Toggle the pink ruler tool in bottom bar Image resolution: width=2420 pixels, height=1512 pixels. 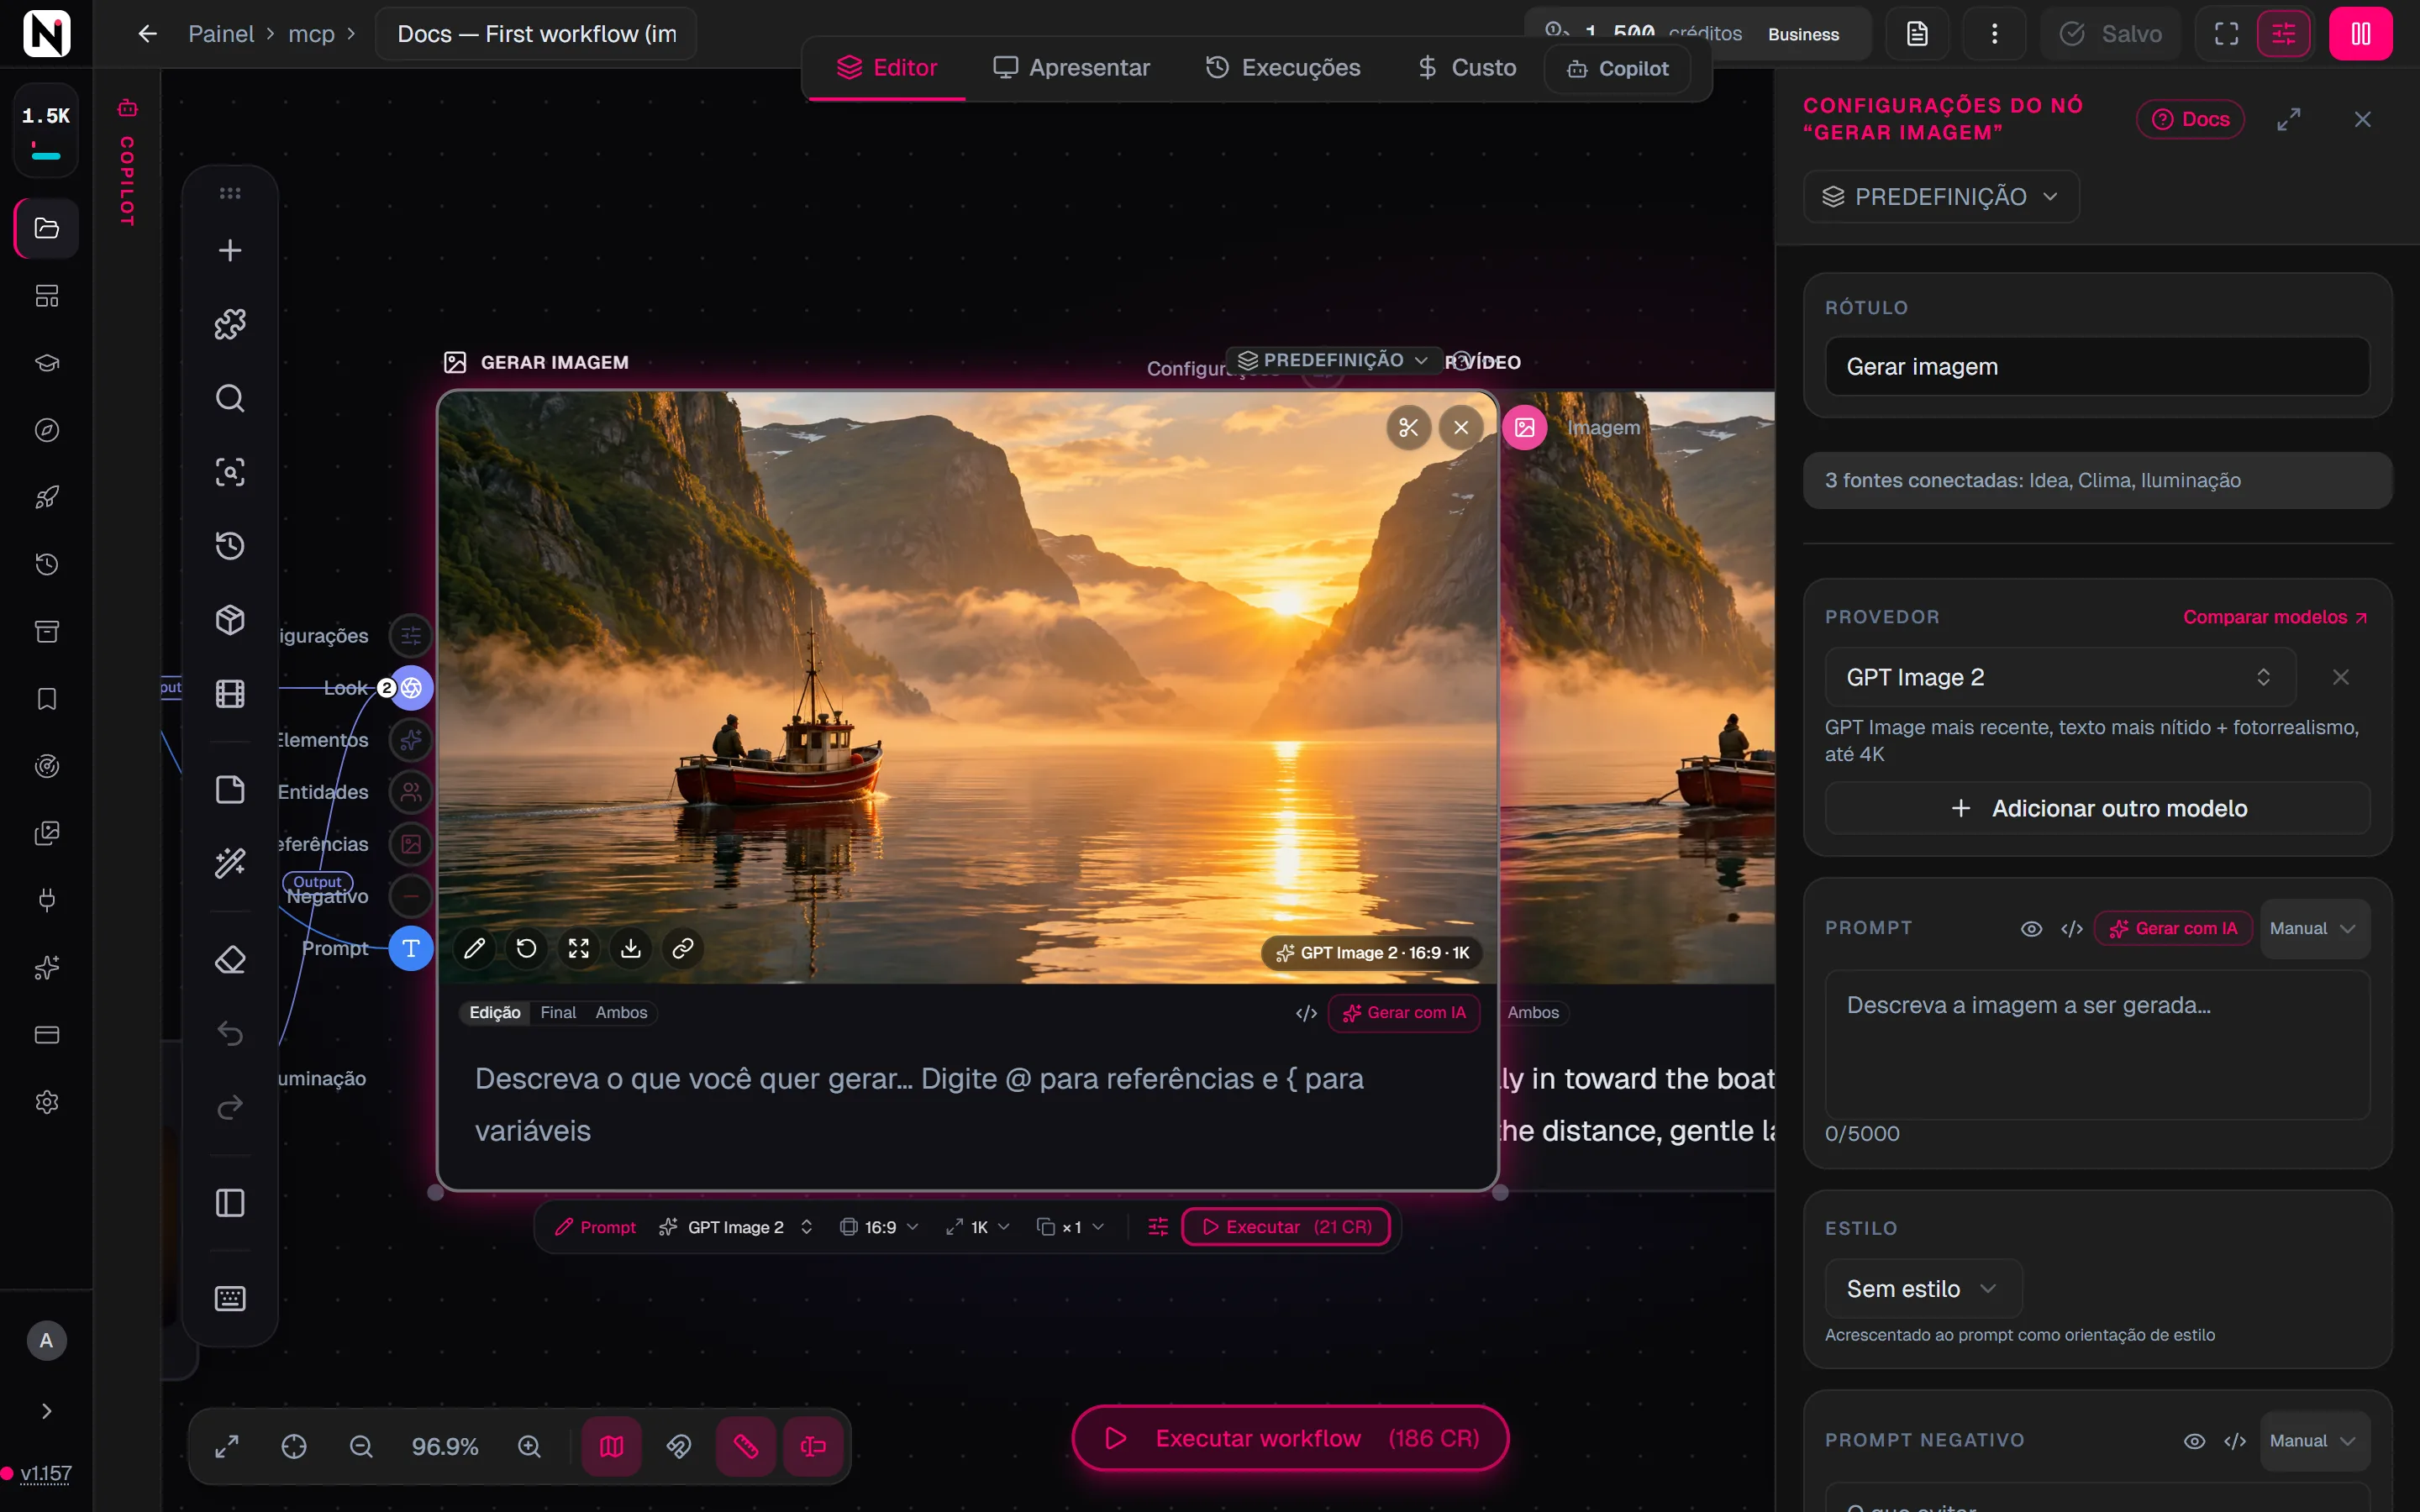(746, 1446)
